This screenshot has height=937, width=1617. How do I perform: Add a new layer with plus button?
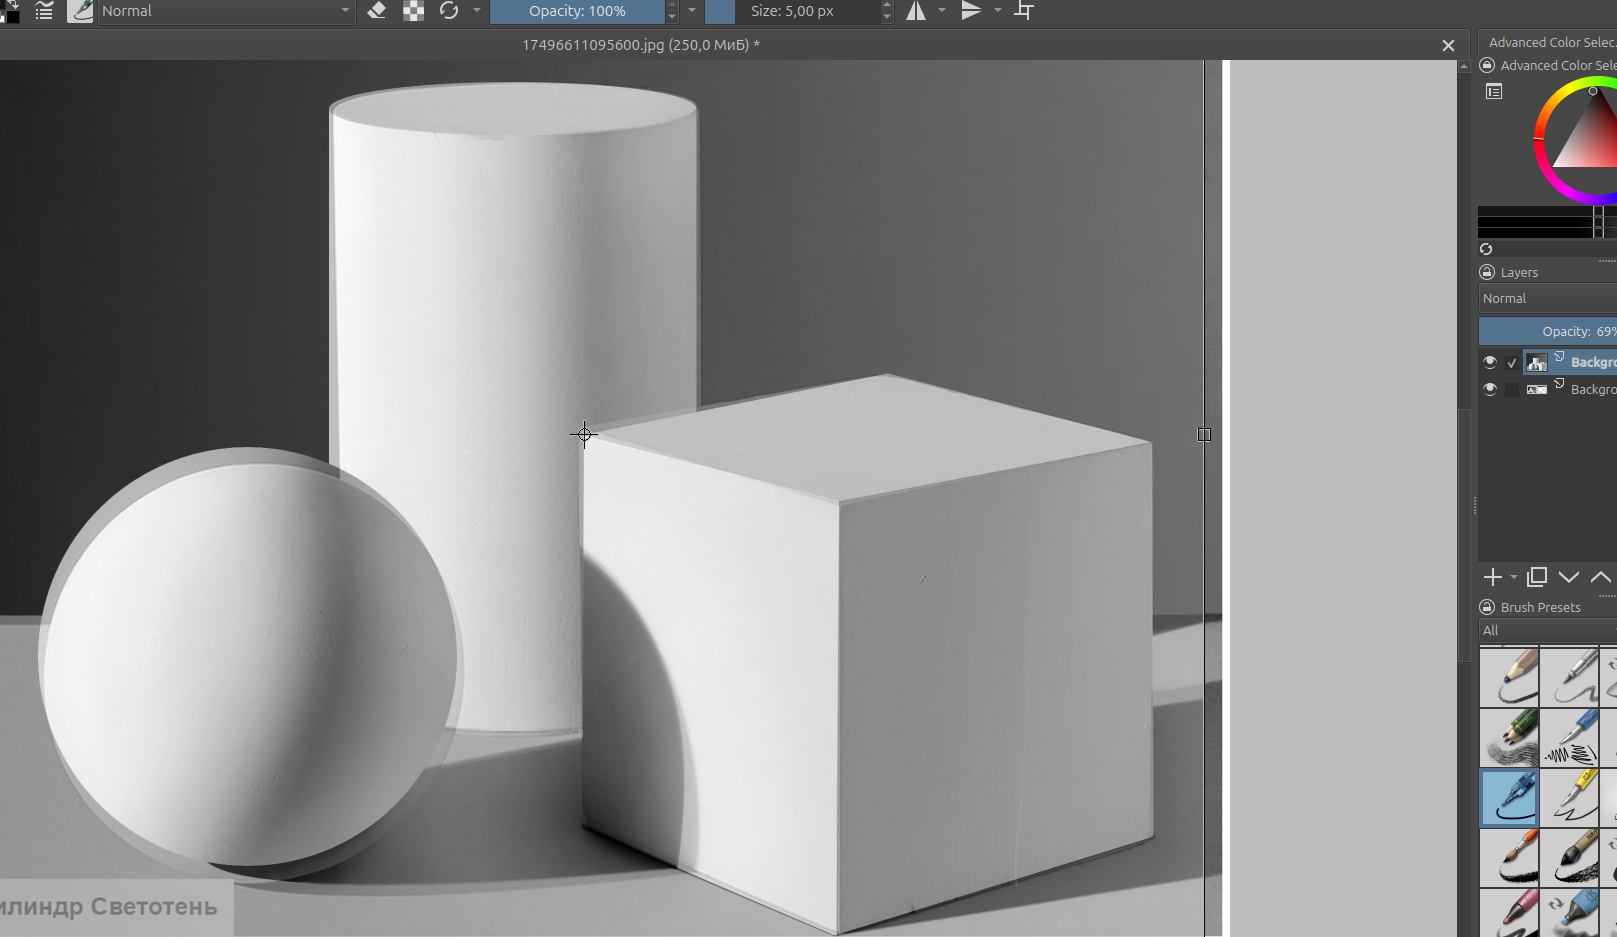1493,577
